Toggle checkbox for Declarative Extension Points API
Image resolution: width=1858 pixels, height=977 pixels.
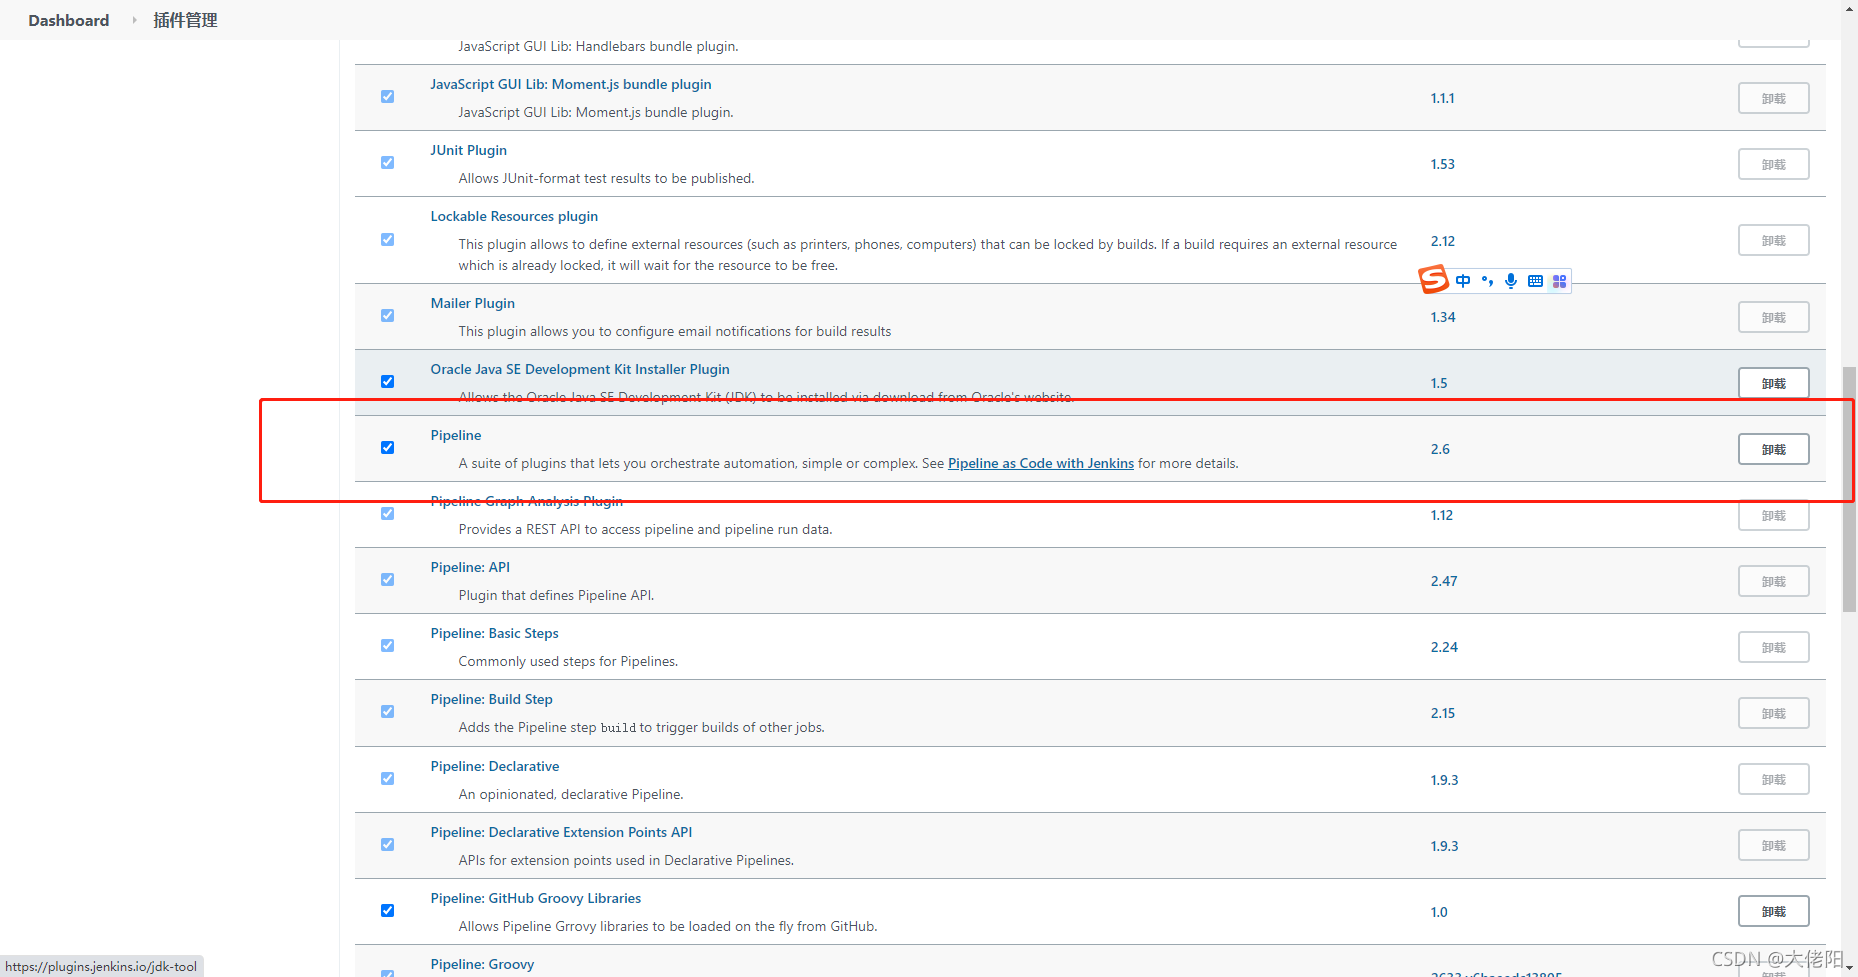click(x=387, y=845)
